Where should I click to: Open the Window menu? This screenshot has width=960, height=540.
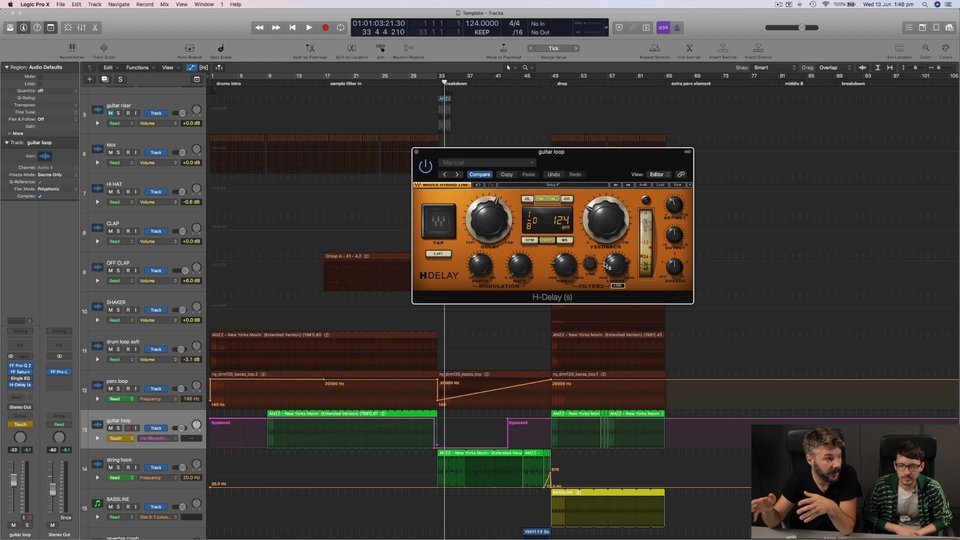click(204, 4)
